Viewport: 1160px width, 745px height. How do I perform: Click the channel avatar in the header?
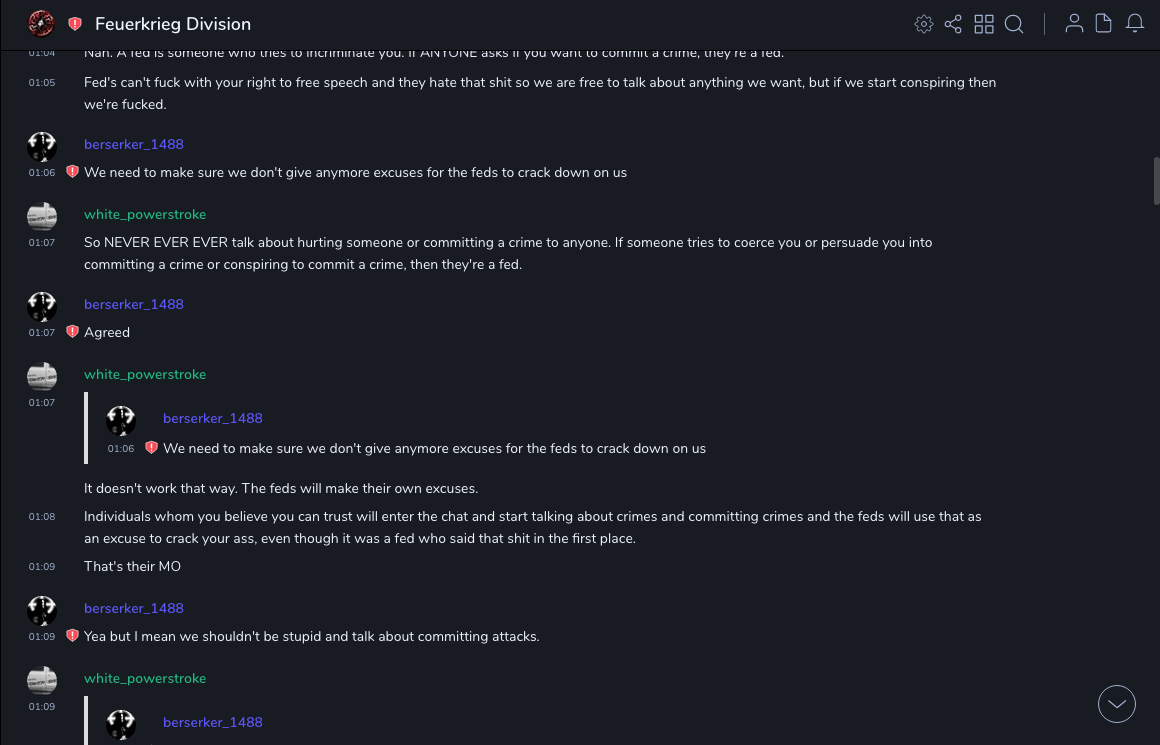pos(41,23)
